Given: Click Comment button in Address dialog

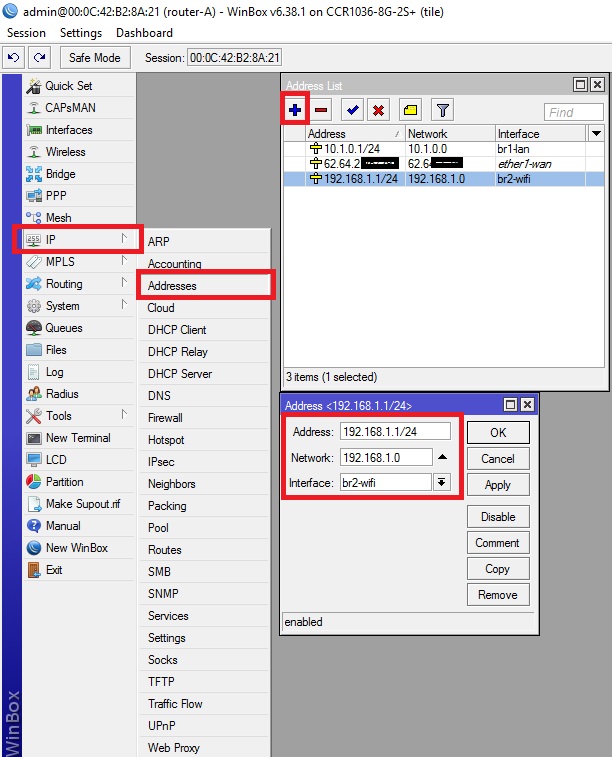Looking at the screenshot, I should click(x=498, y=543).
